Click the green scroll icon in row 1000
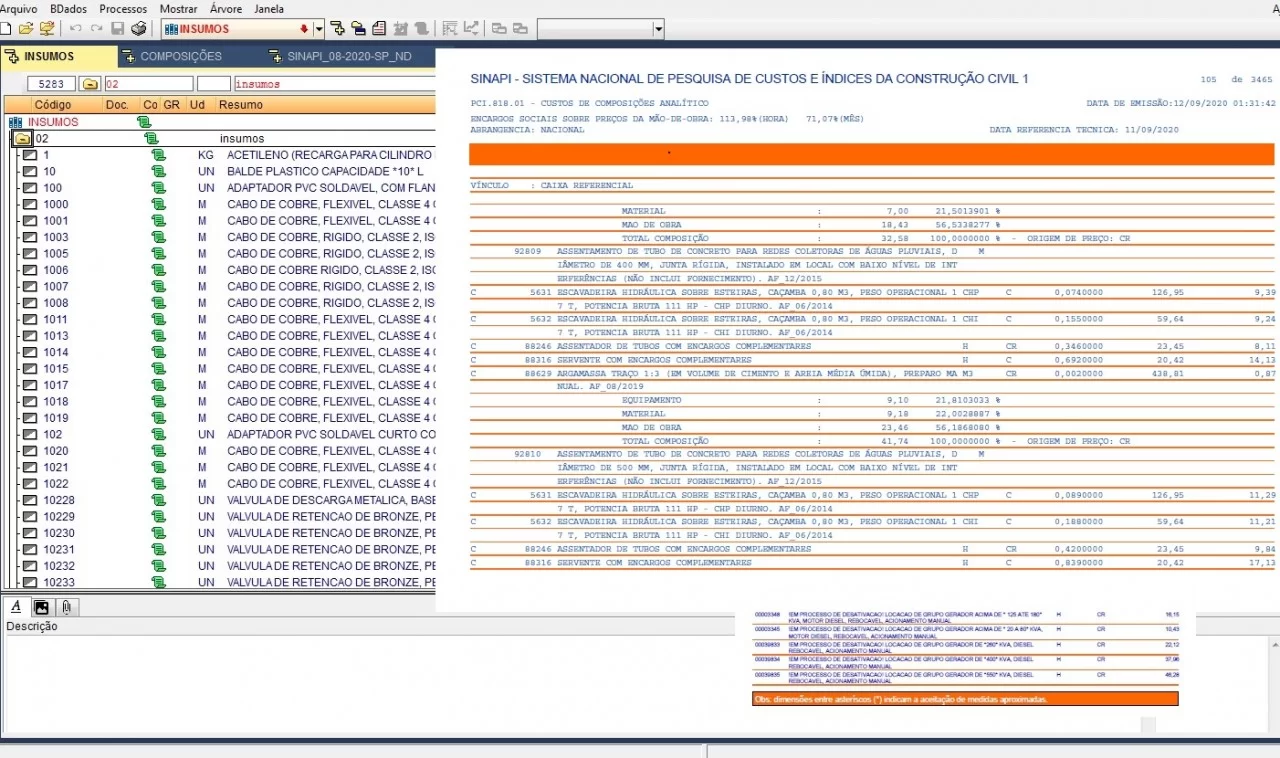Viewport: 1280px width, 758px height. [x=158, y=204]
